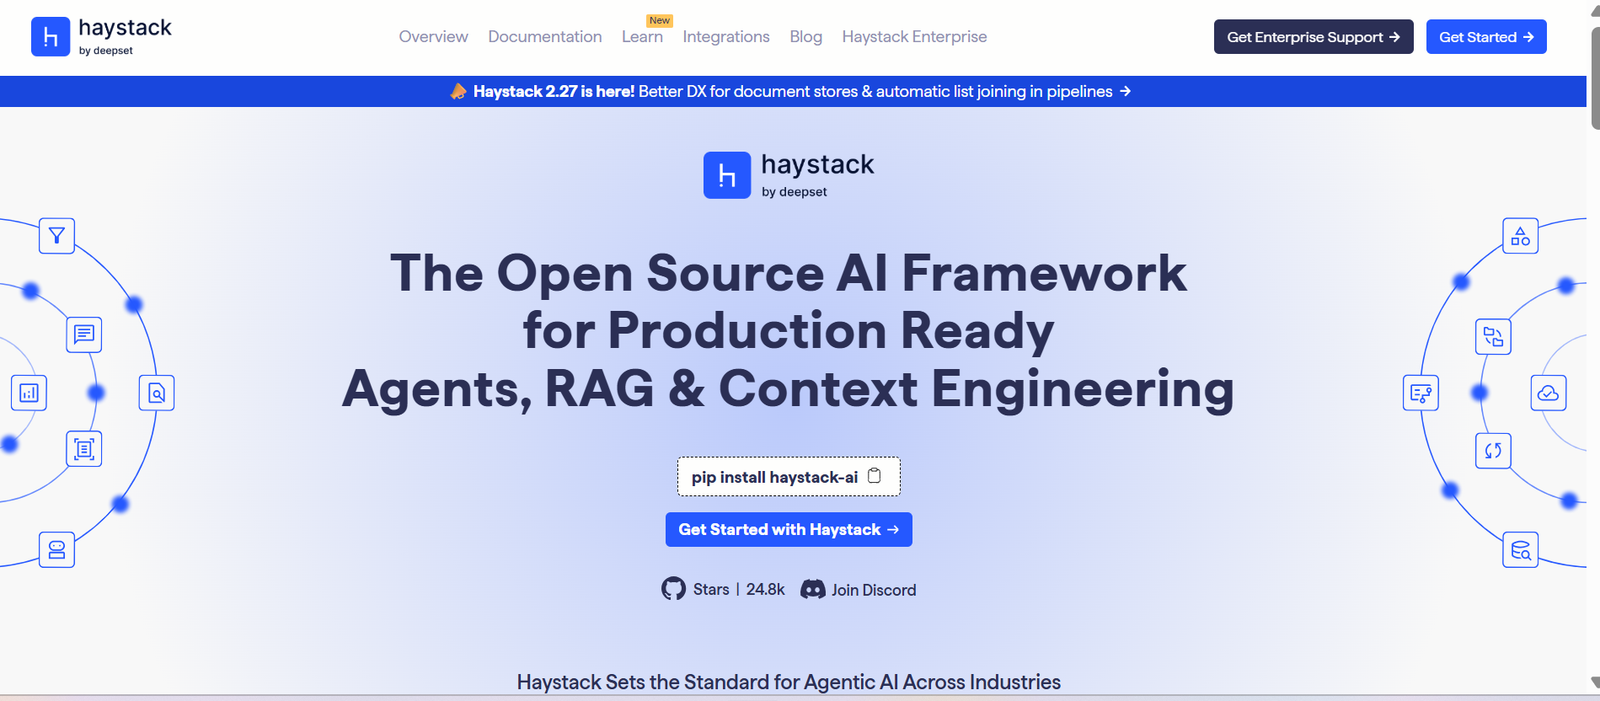Screen dimensions: 1600x701
Task: Click the New badge above Learn
Action: 660,20
